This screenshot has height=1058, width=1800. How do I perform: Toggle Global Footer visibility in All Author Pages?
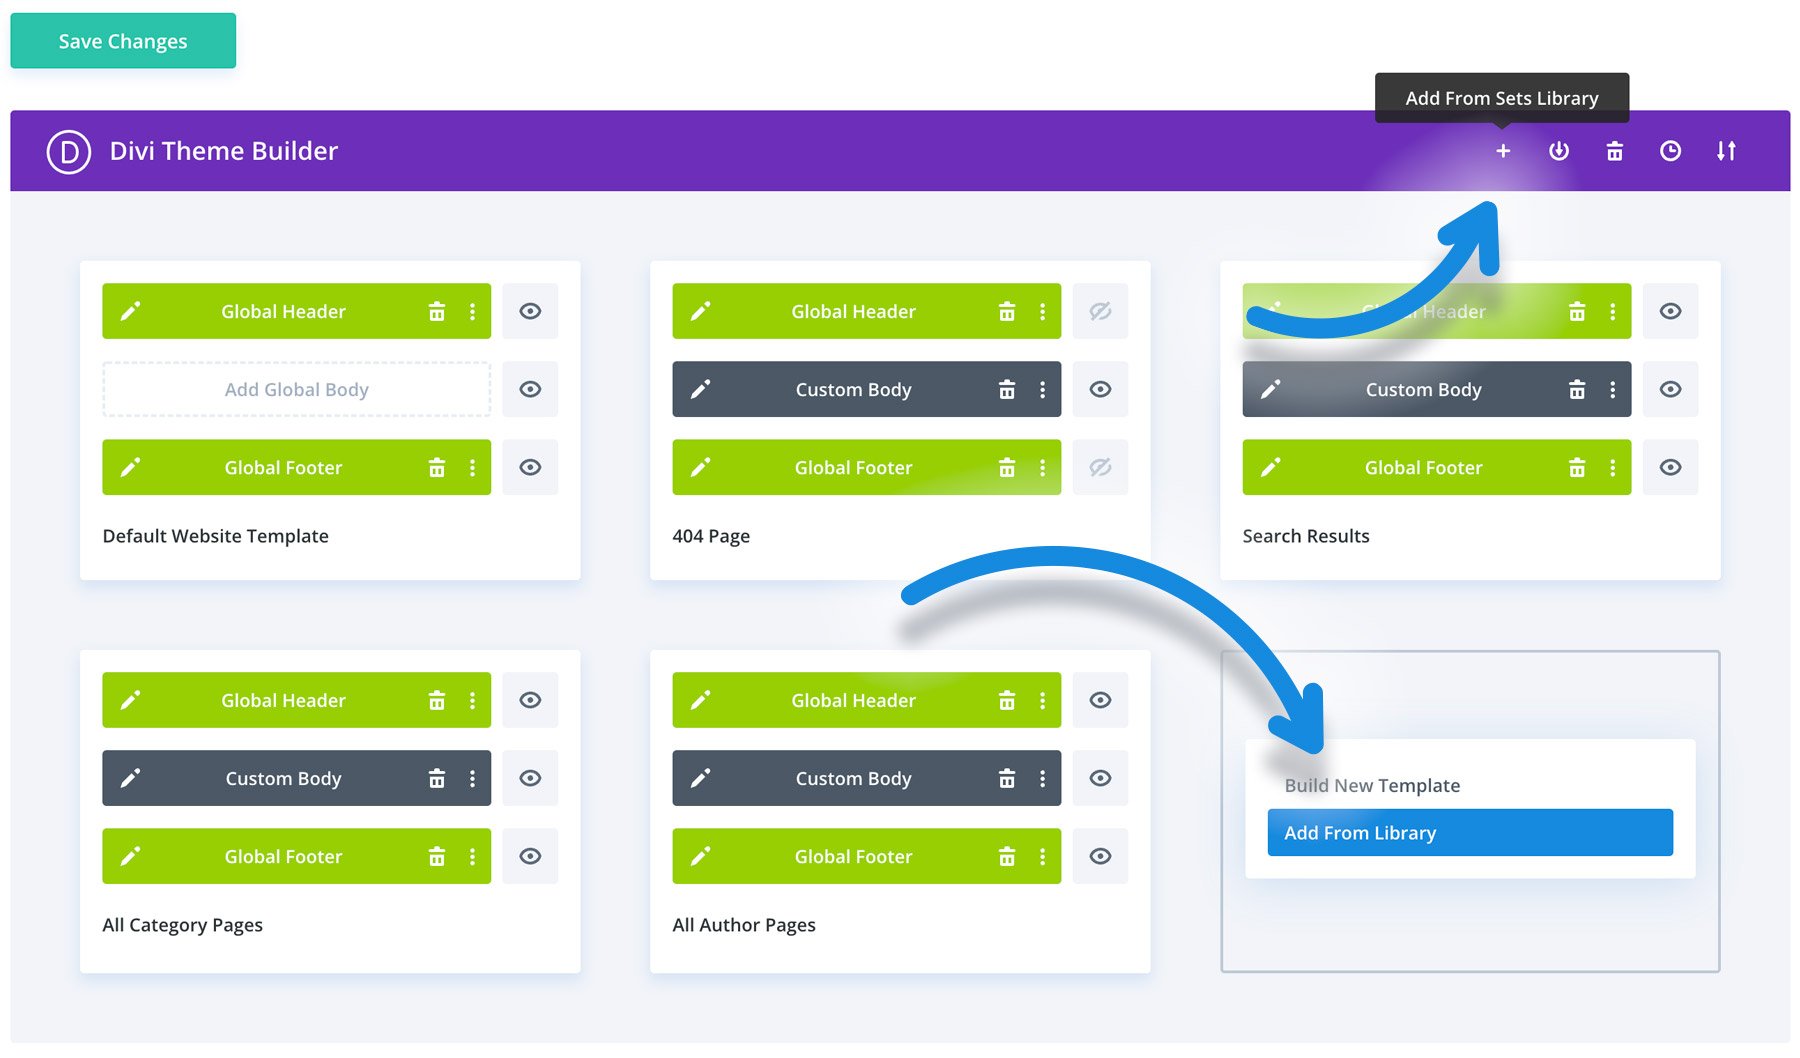pos(1100,856)
